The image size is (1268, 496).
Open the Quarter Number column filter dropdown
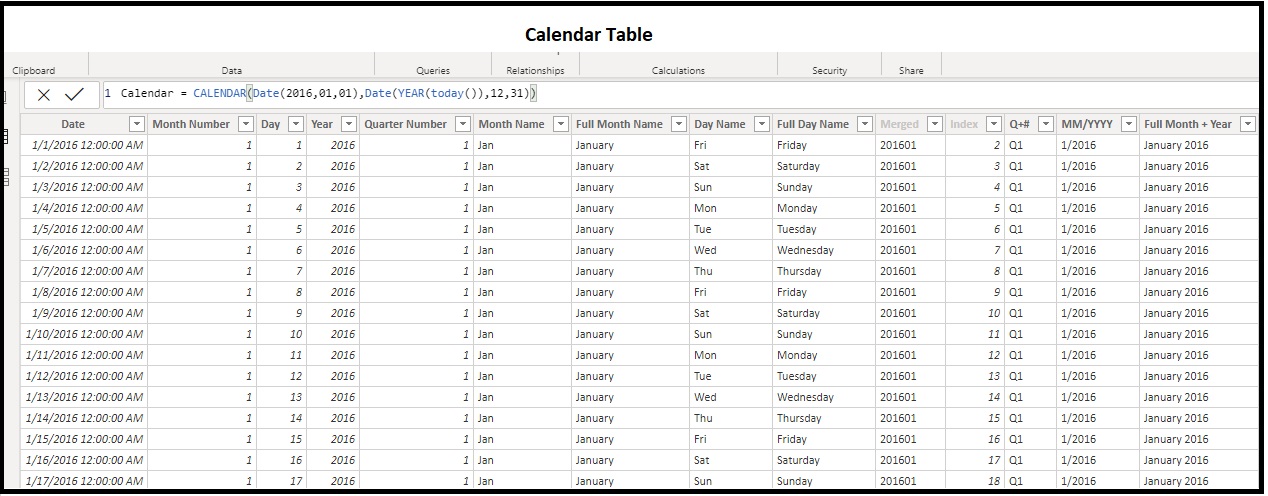pos(463,124)
